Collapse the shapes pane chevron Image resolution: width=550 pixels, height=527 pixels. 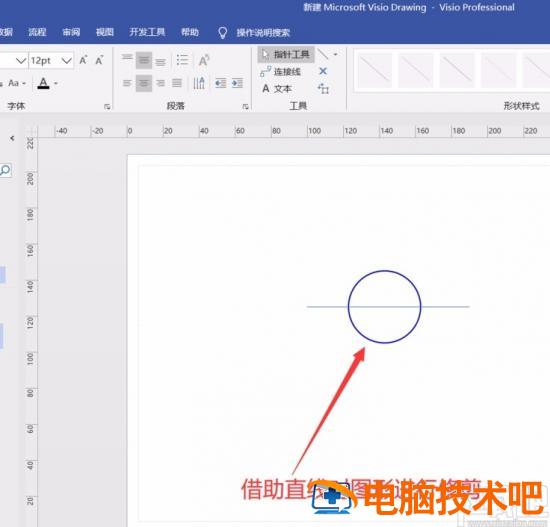(12, 138)
